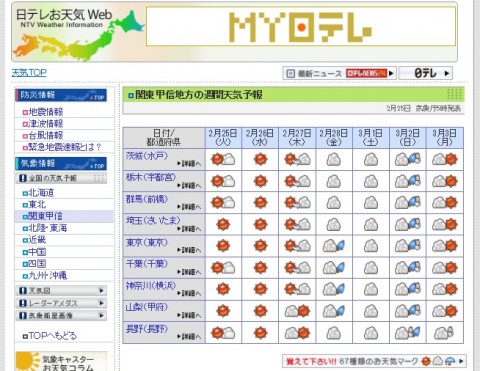
Task: Click 神奈川 Mar 1 cloudy icon
Action: [371, 289]
